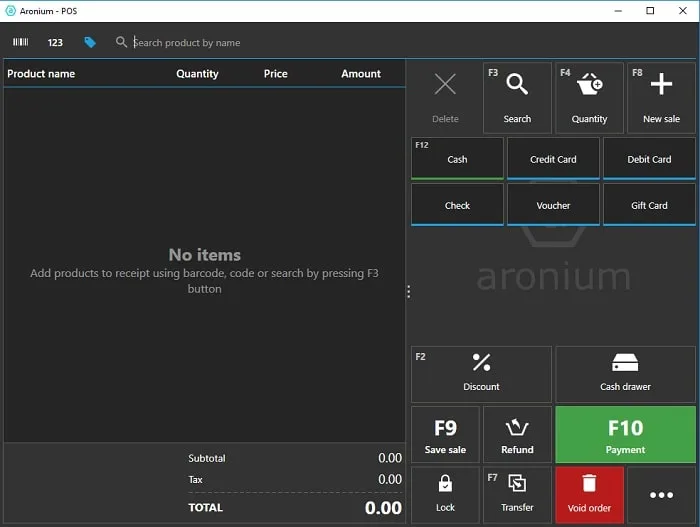Click the Tax label
This screenshot has height=527, width=700.
point(195,480)
